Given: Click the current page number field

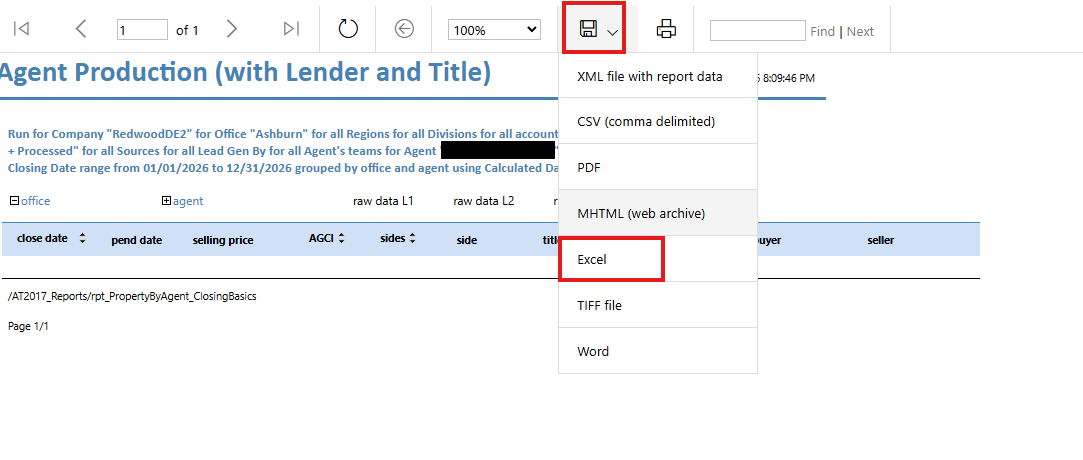Looking at the screenshot, I should pos(142,30).
